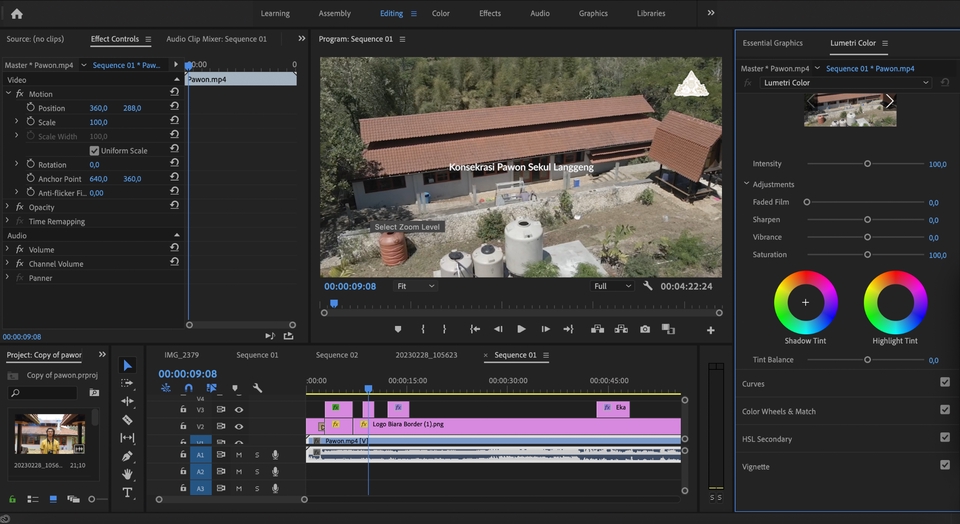Viewport: 960px width, 524px height.
Task: Click the Saturation slider handle
Action: pyautogui.click(x=867, y=254)
